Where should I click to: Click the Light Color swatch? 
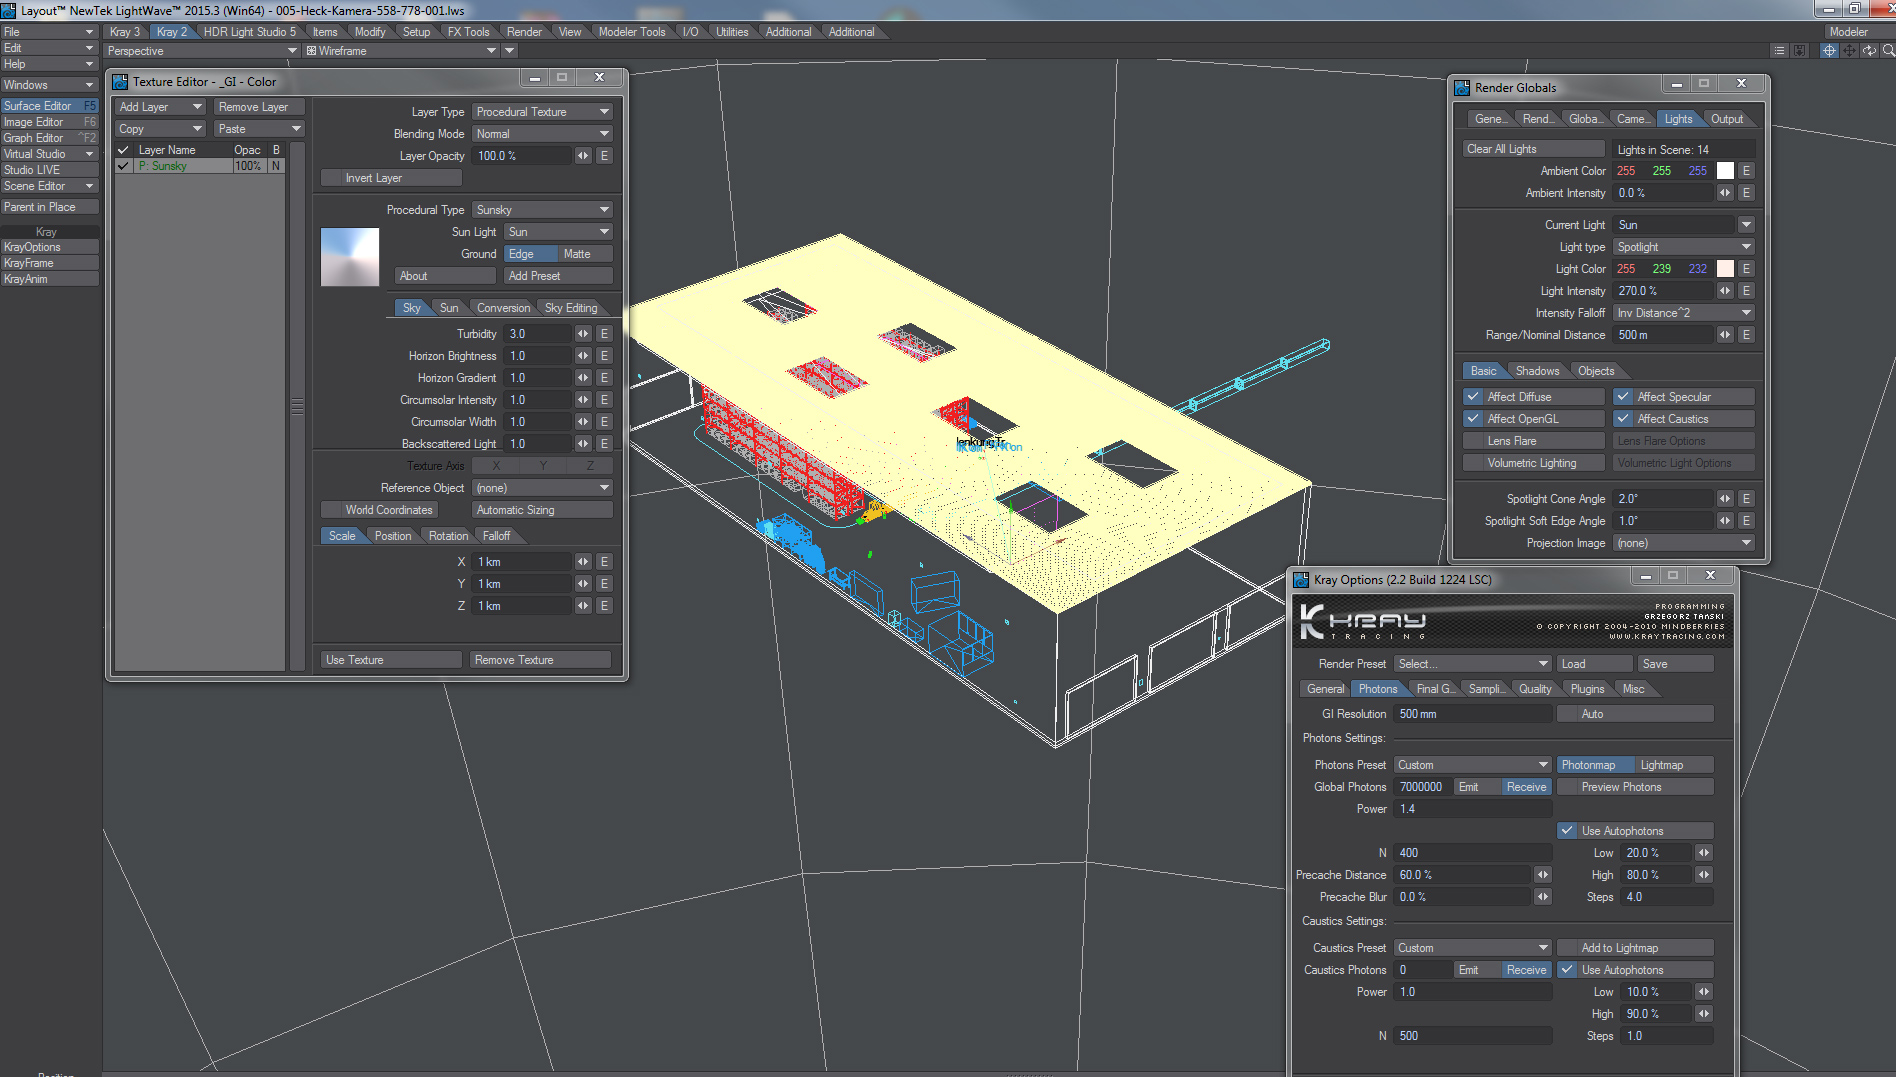1725,269
